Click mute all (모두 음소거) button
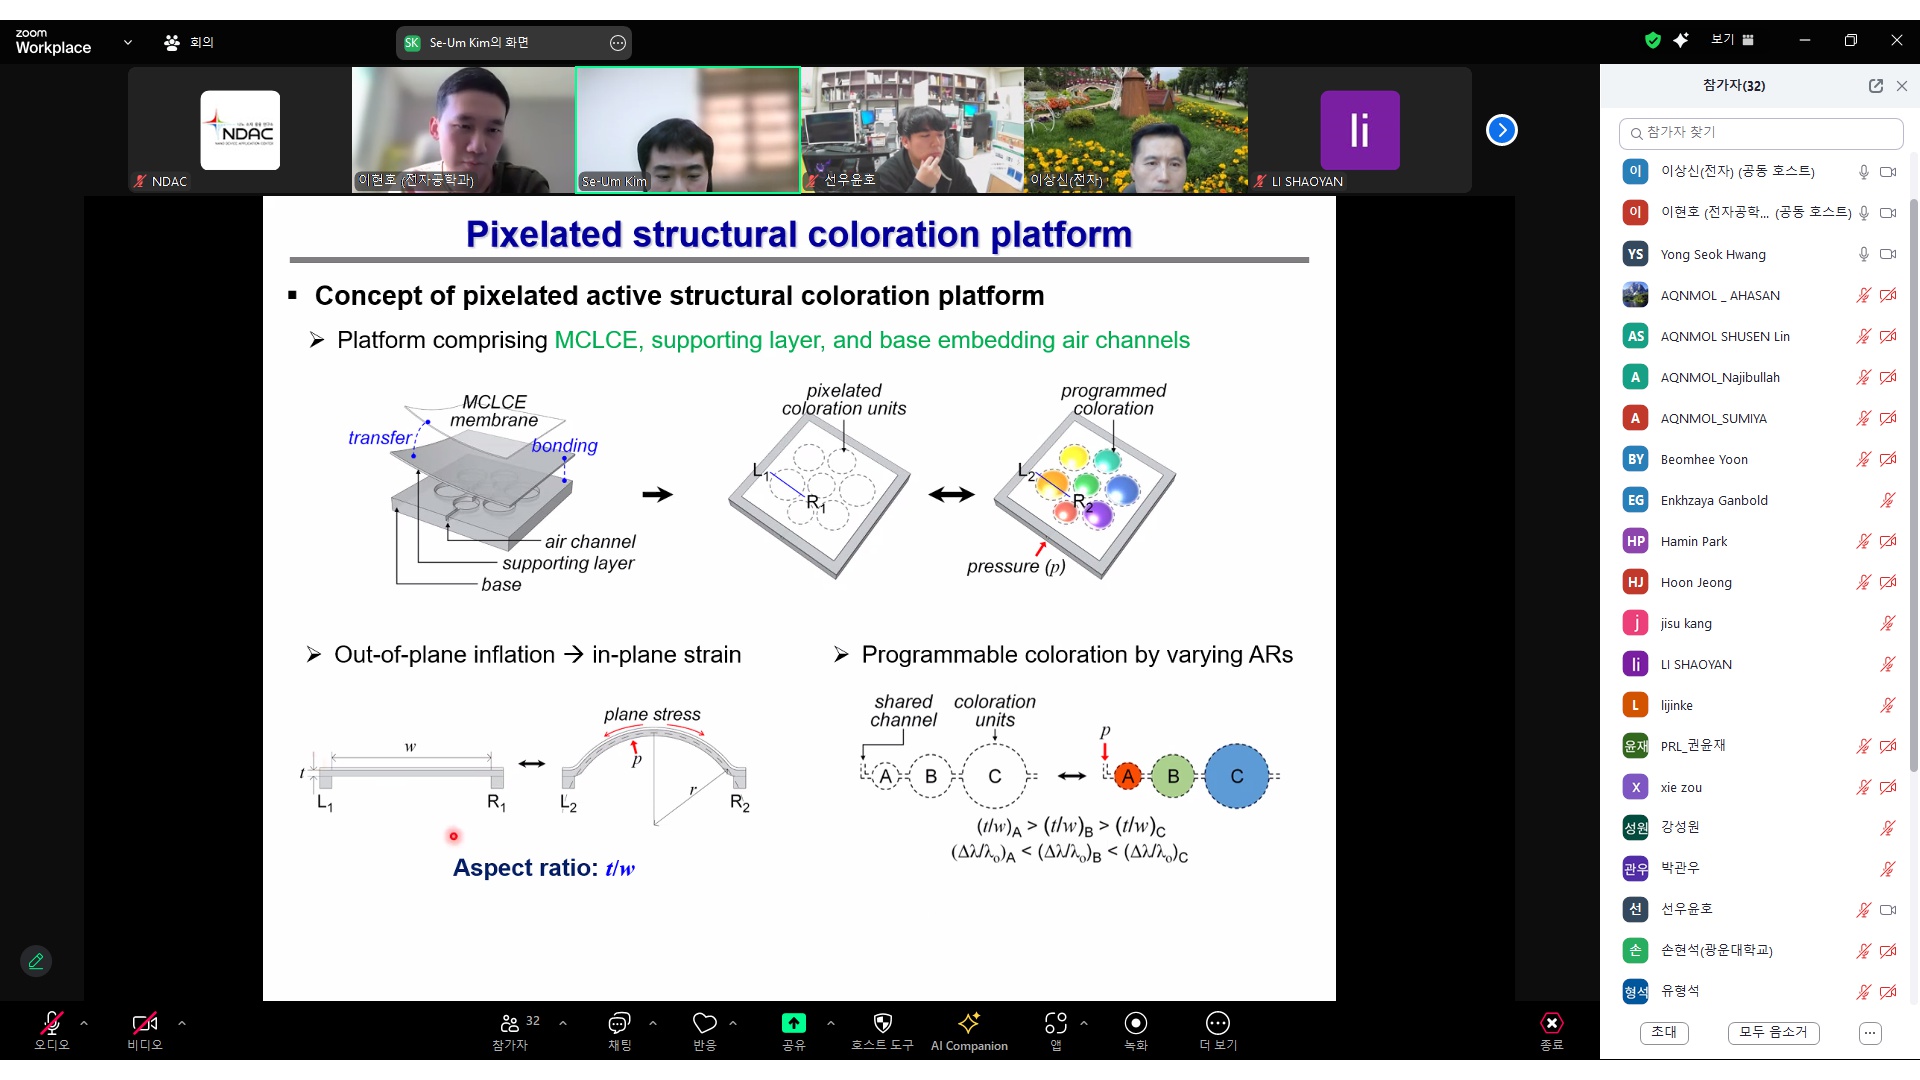The image size is (1920, 1080). [x=1773, y=1032]
